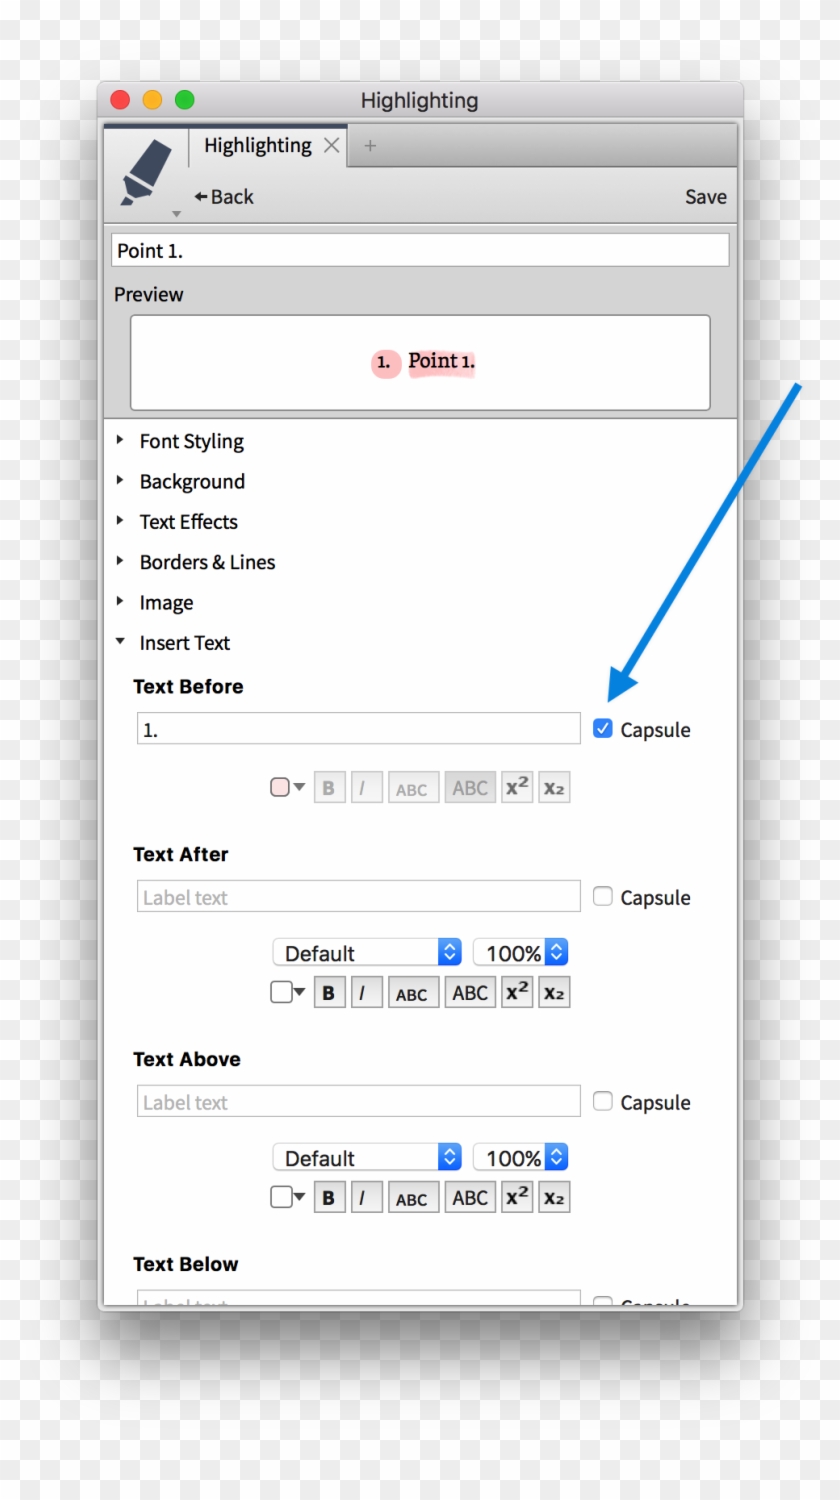Enable Capsule for the Text Above label
The width and height of the screenshot is (840, 1500).
tap(603, 1101)
